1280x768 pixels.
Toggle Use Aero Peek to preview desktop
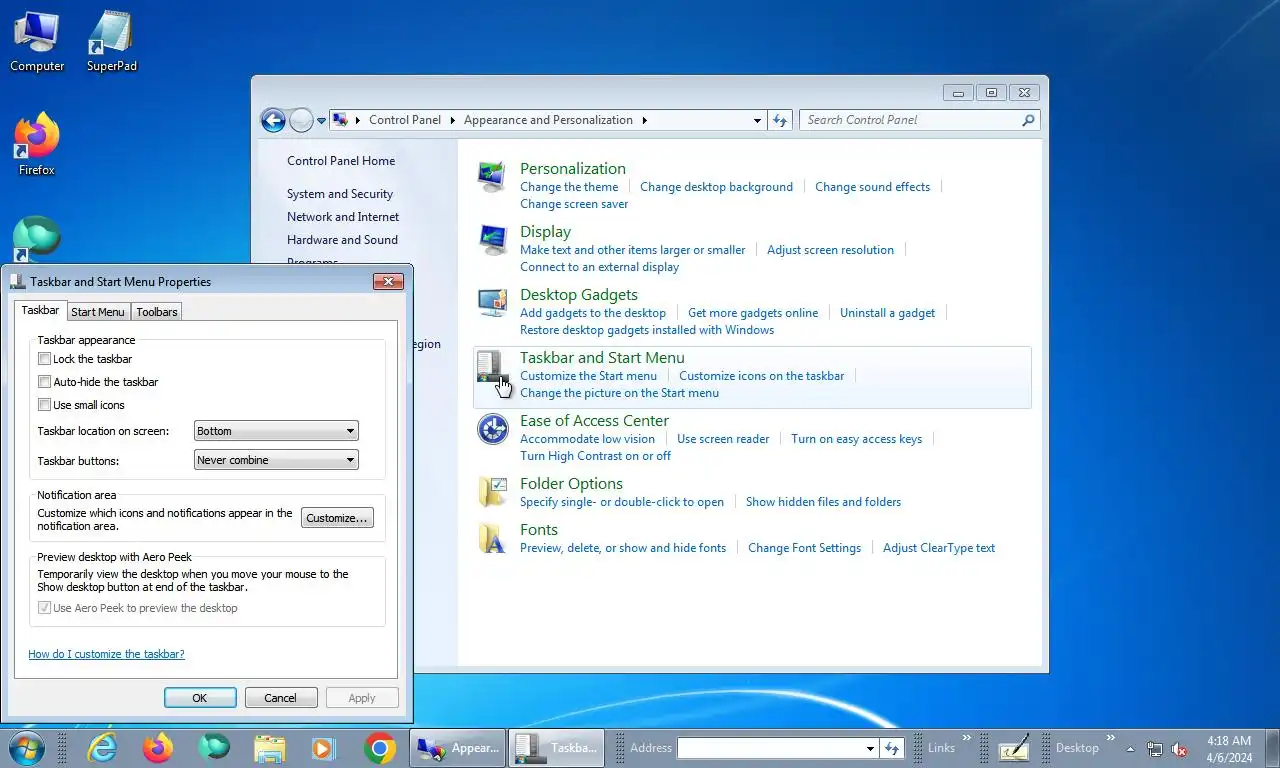44,608
